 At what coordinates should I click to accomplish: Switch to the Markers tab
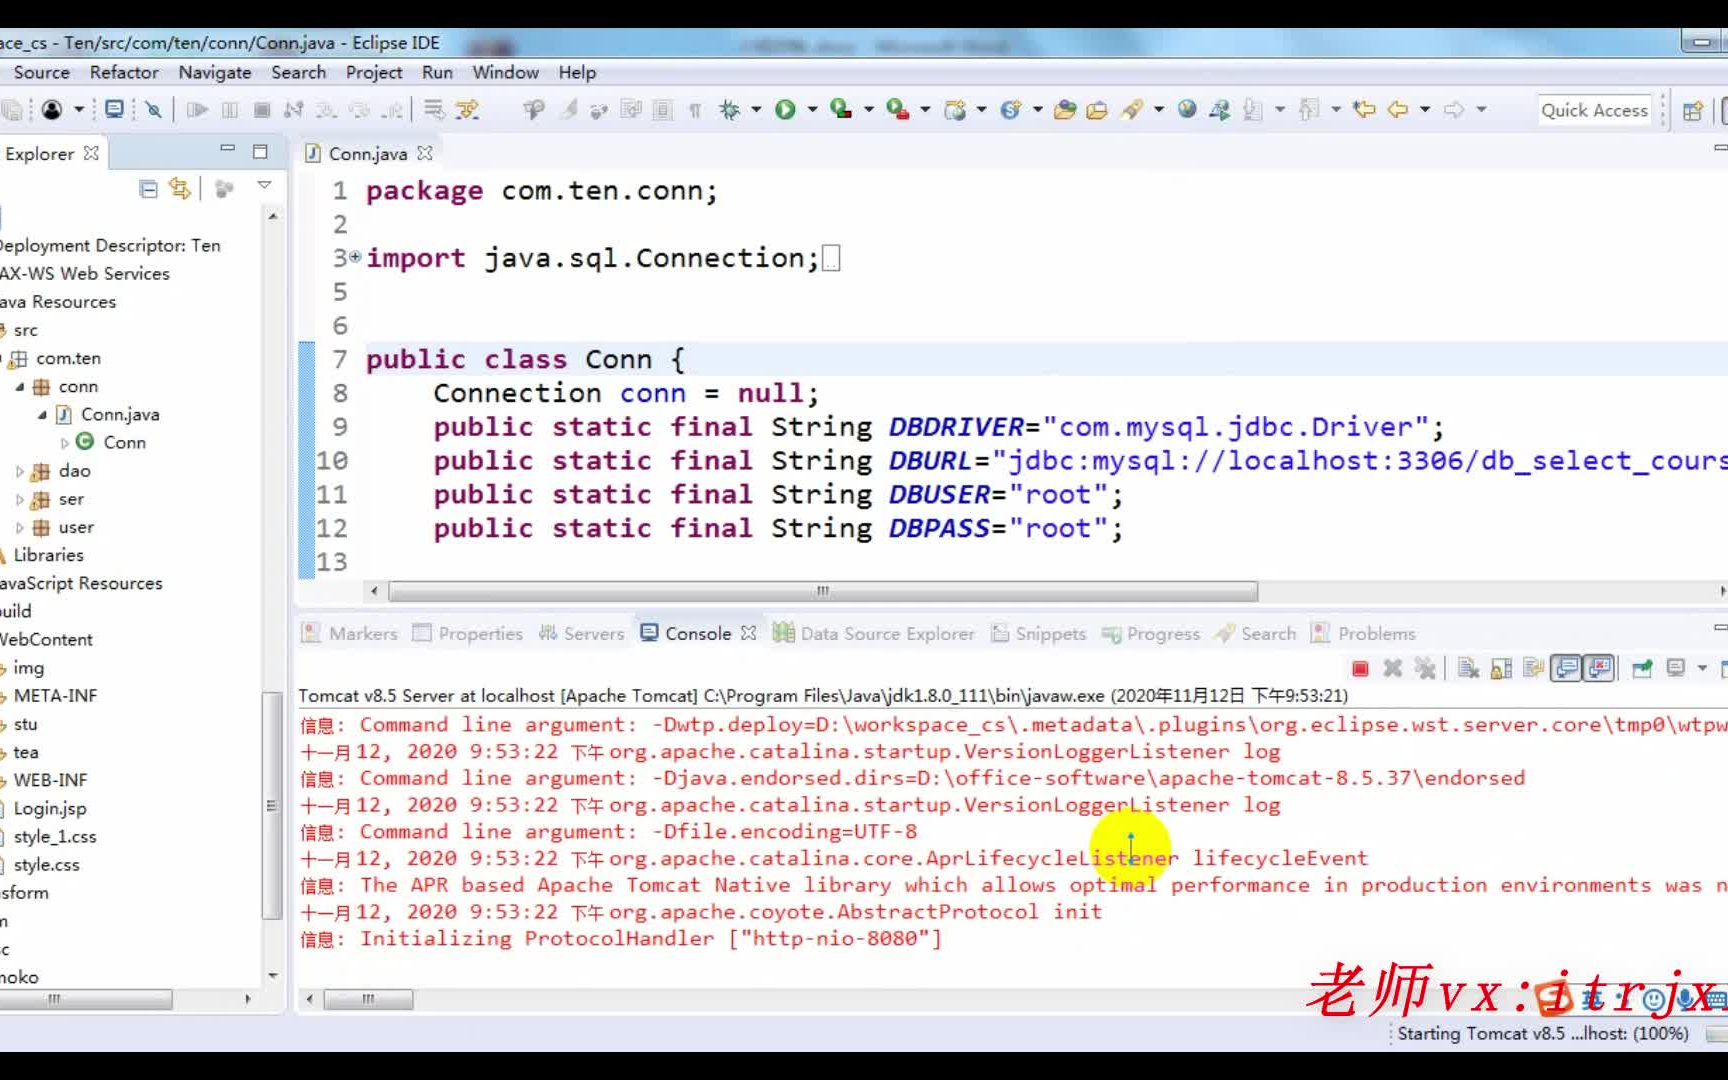[x=350, y=633]
